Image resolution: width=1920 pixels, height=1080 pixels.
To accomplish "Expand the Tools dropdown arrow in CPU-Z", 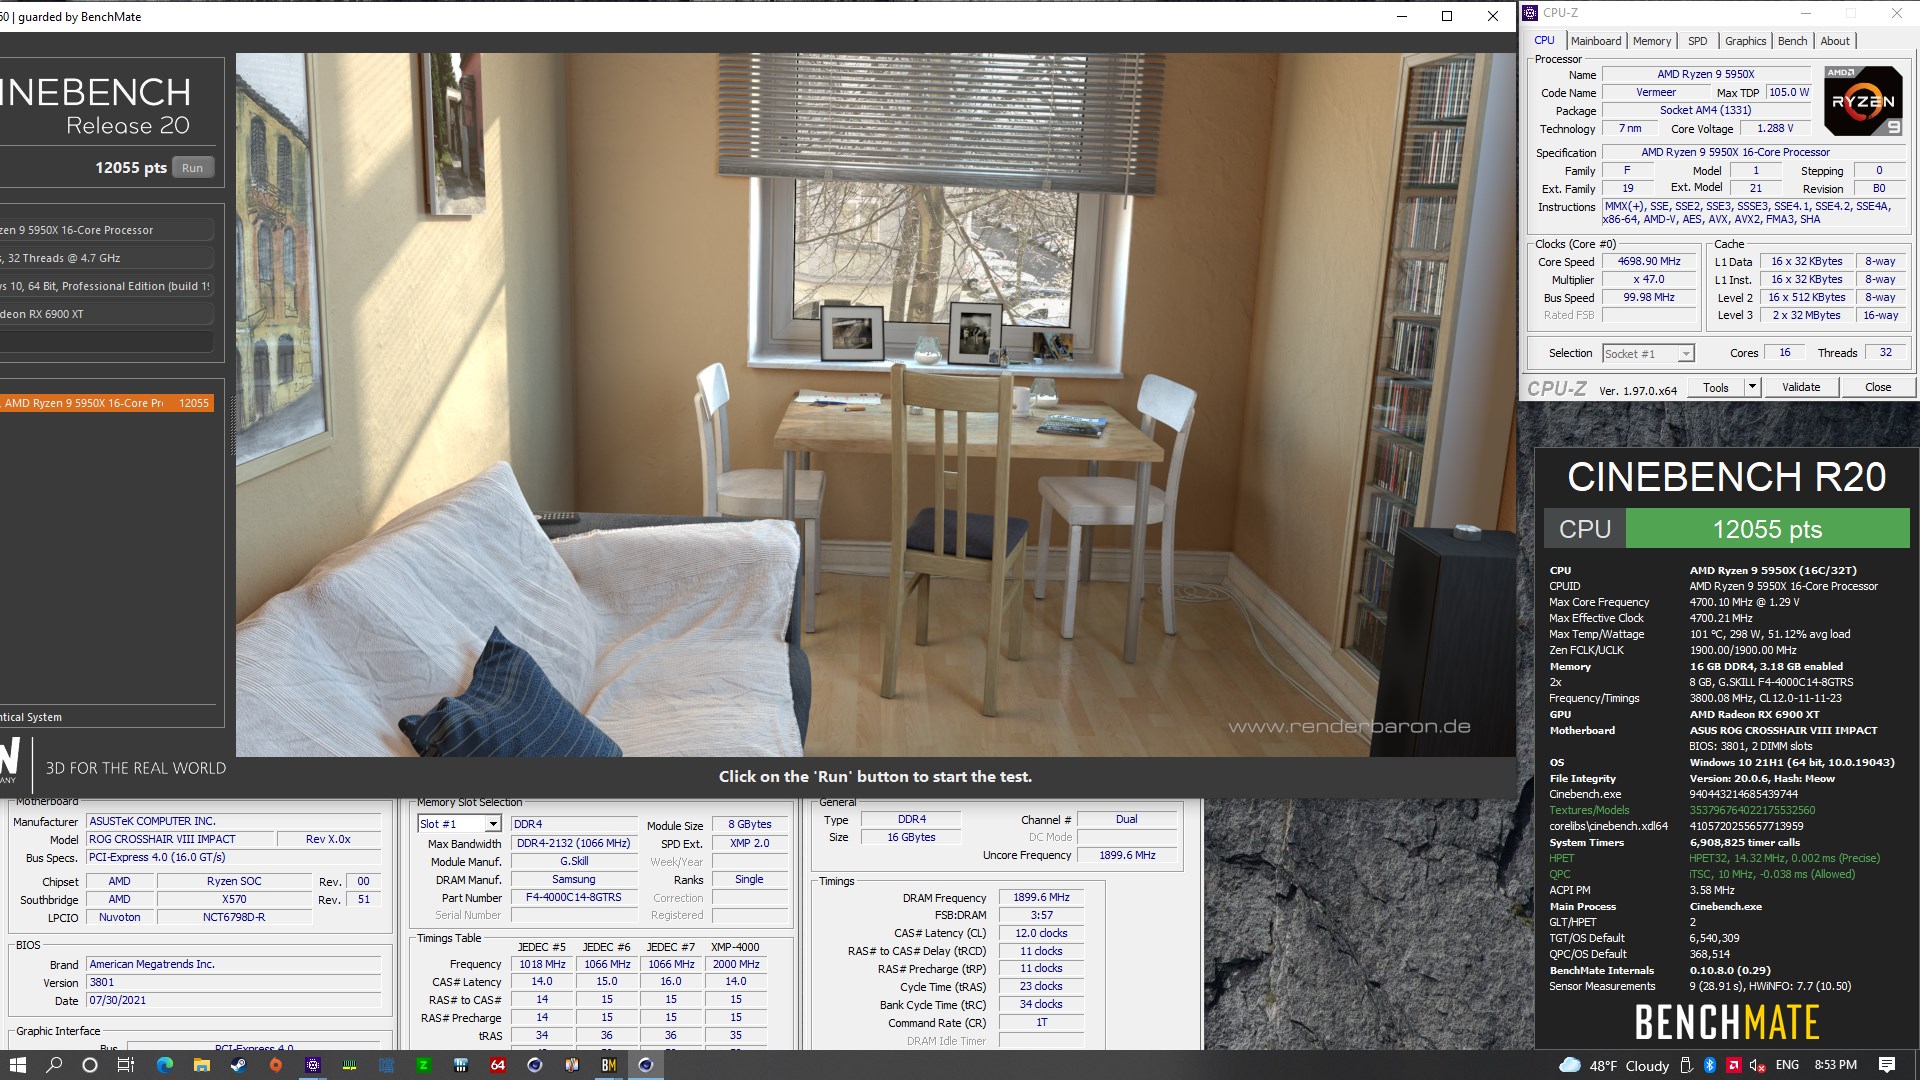I will tap(1752, 388).
